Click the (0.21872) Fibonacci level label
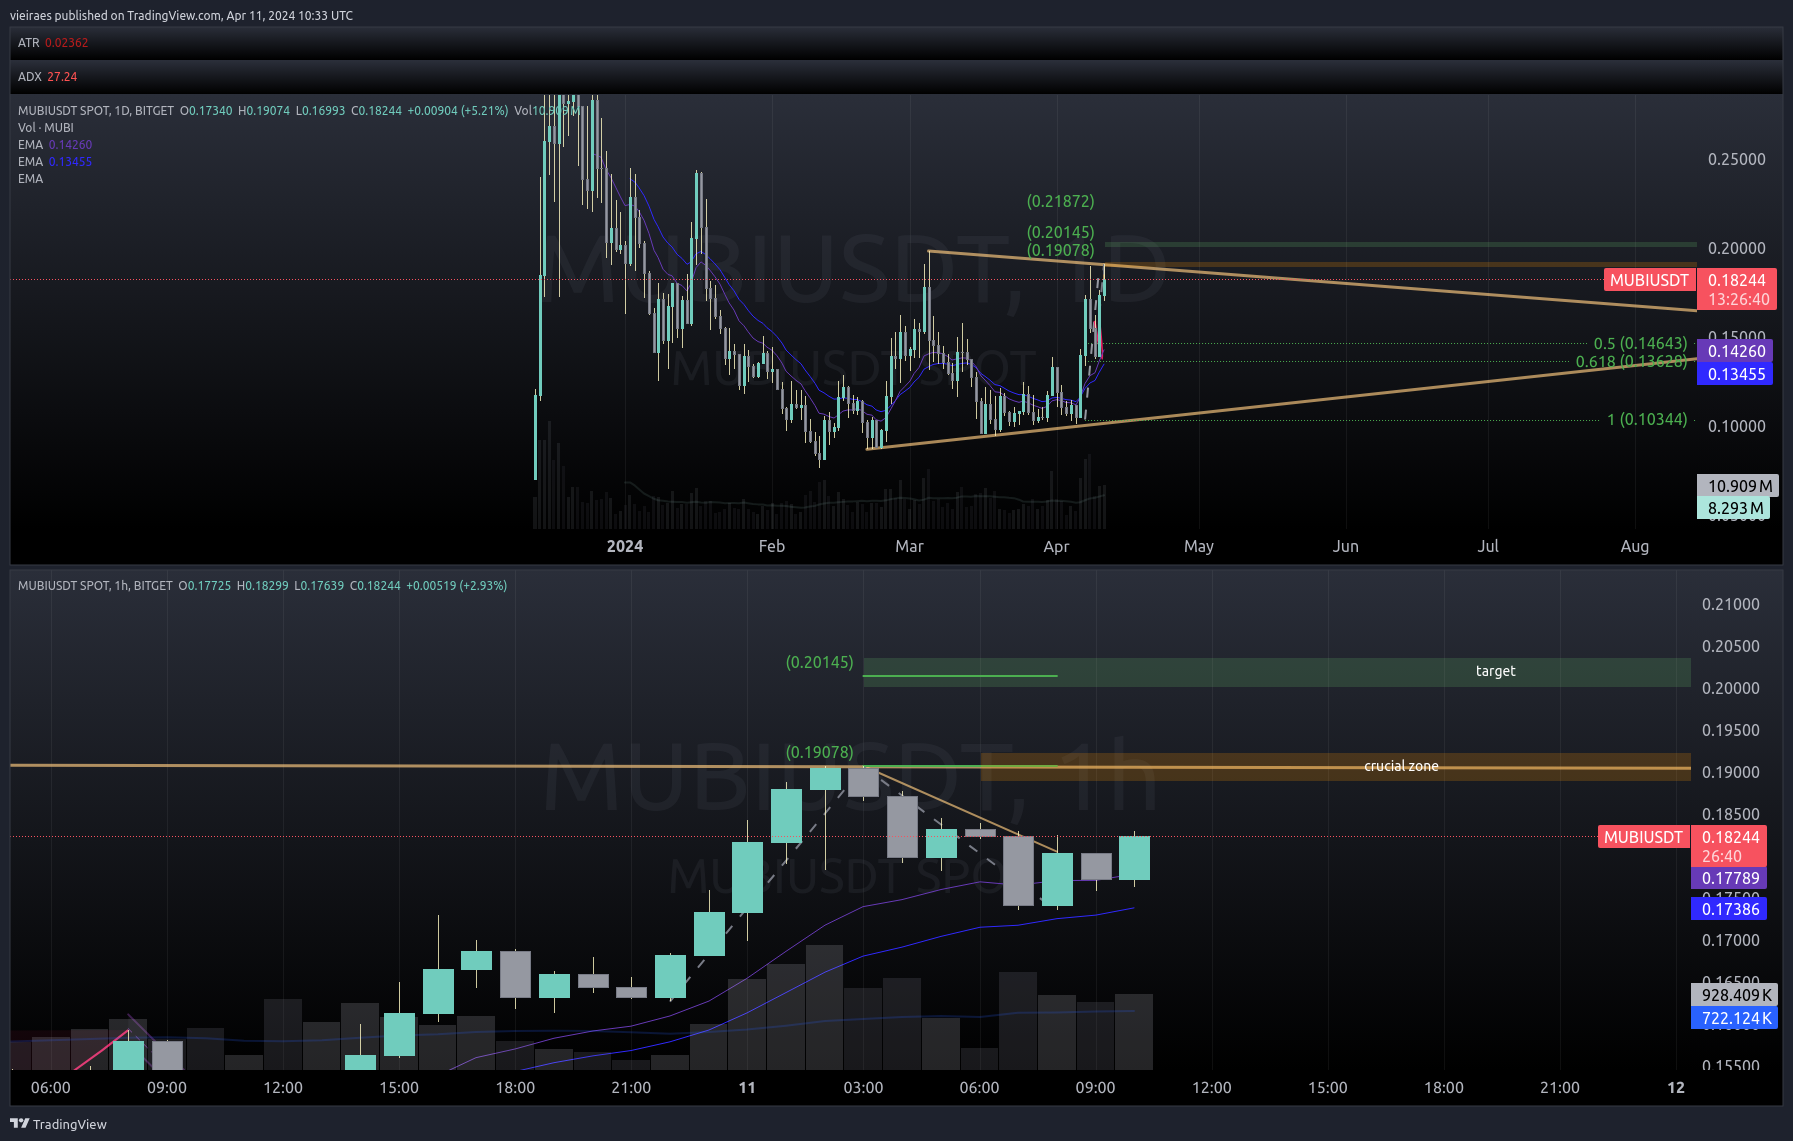The width and height of the screenshot is (1793, 1141). click(1061, 202)
